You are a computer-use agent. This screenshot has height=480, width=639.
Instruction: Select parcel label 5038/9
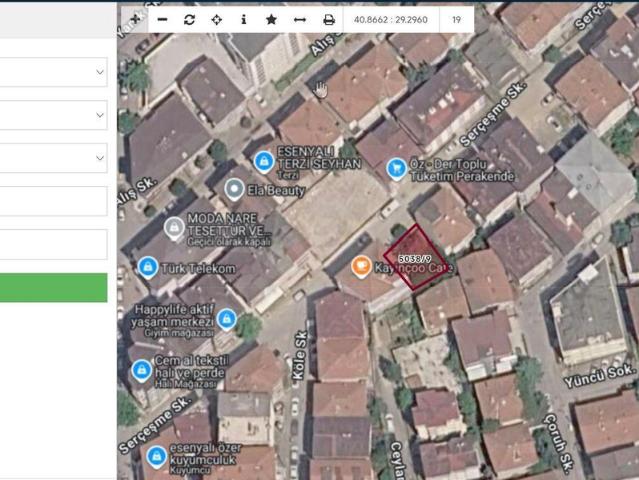414,259
